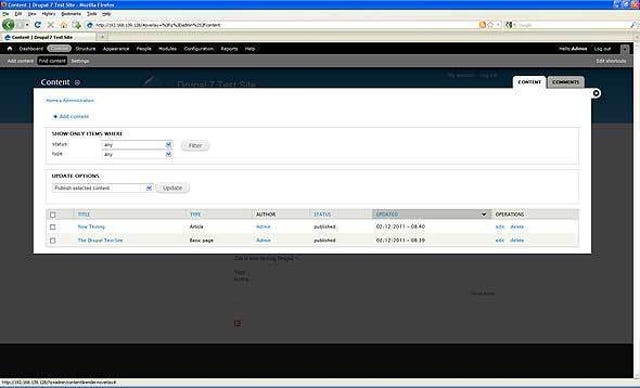This screenshot has width=640, height=388.
Task: Sort by Updated column header
Action: (x=387, y=214)
